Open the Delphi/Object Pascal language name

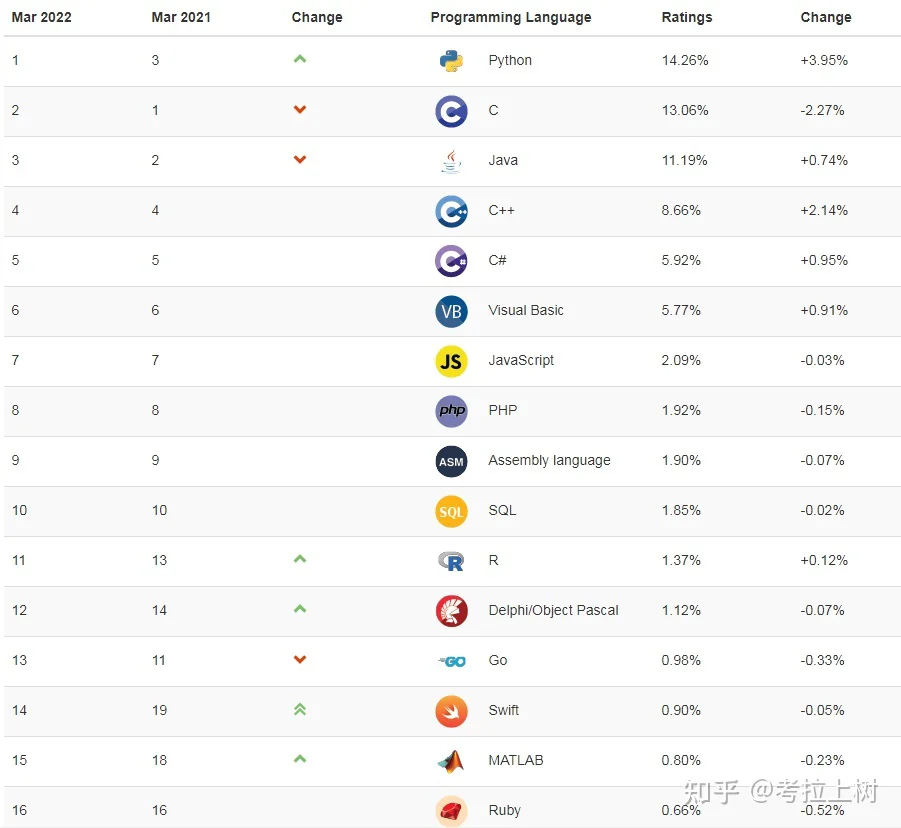point(553,610)
